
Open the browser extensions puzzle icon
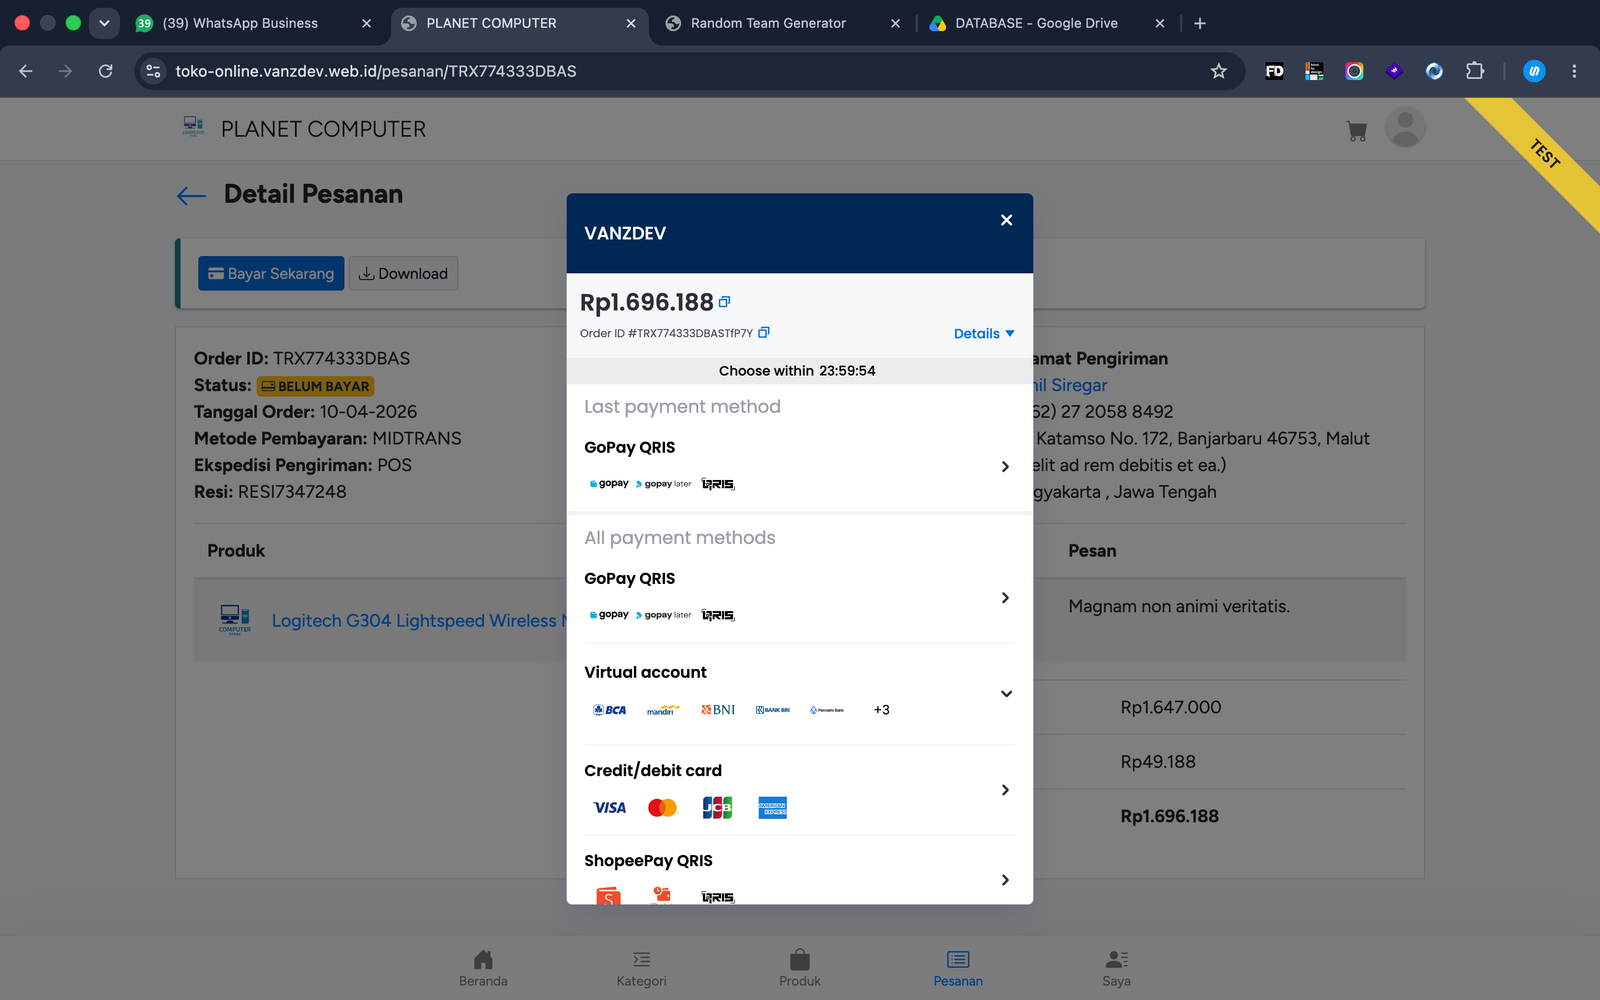tap(1474, 71)
